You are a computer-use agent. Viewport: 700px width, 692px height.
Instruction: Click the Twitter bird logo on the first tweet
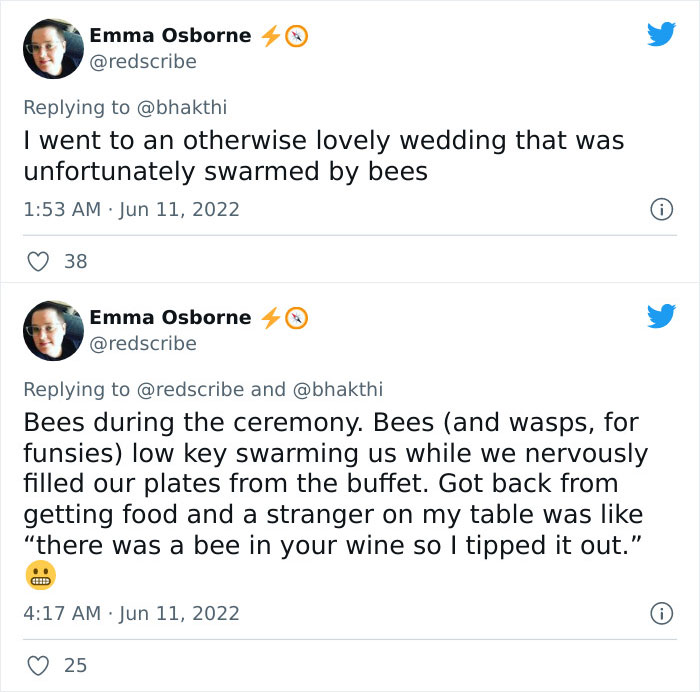pyautogui.click(x=661, y=35)
